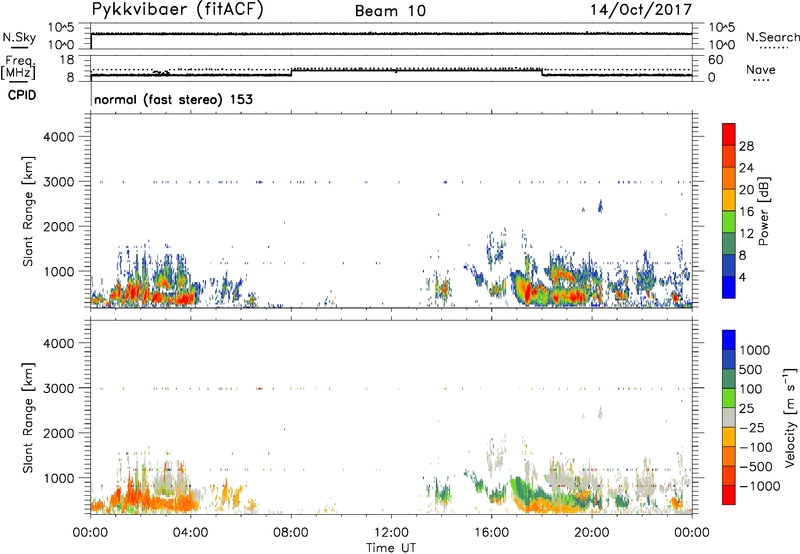The height and width of the screenshot is (554, 800).
Task: Select the 3000 tick on the velocity panel
Action: (58, 388)
